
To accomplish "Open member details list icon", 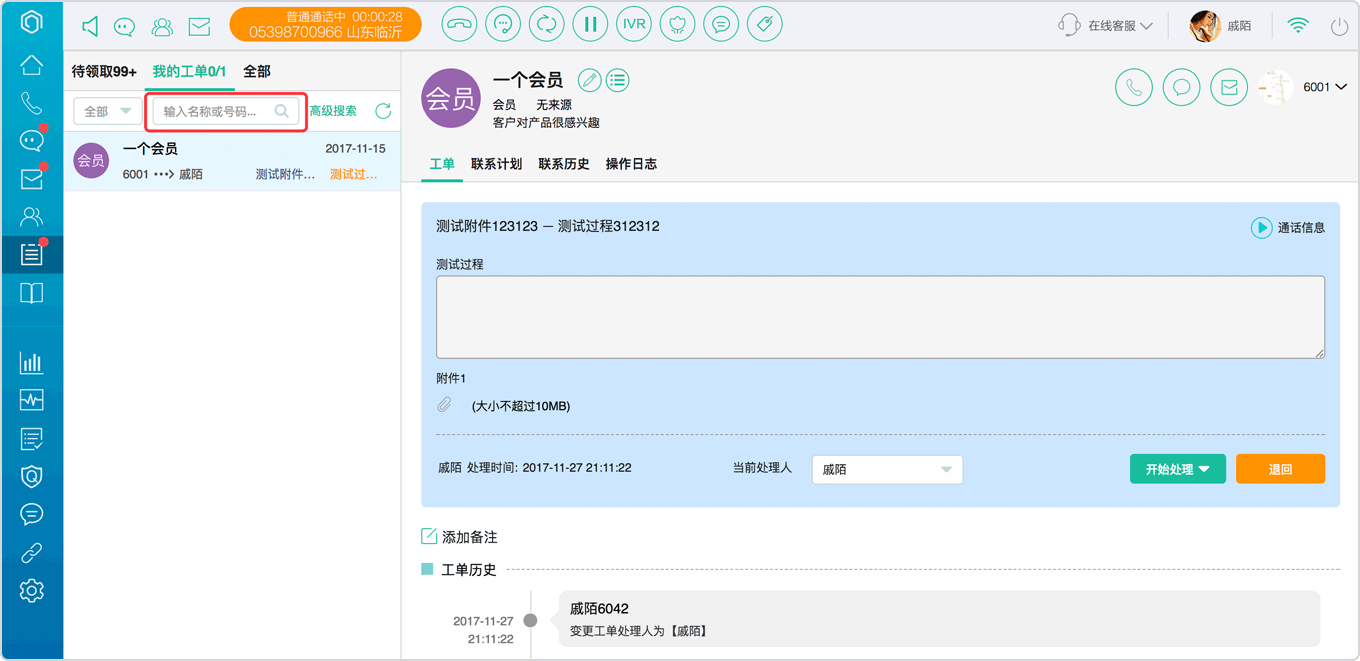I will coord(618,80).
